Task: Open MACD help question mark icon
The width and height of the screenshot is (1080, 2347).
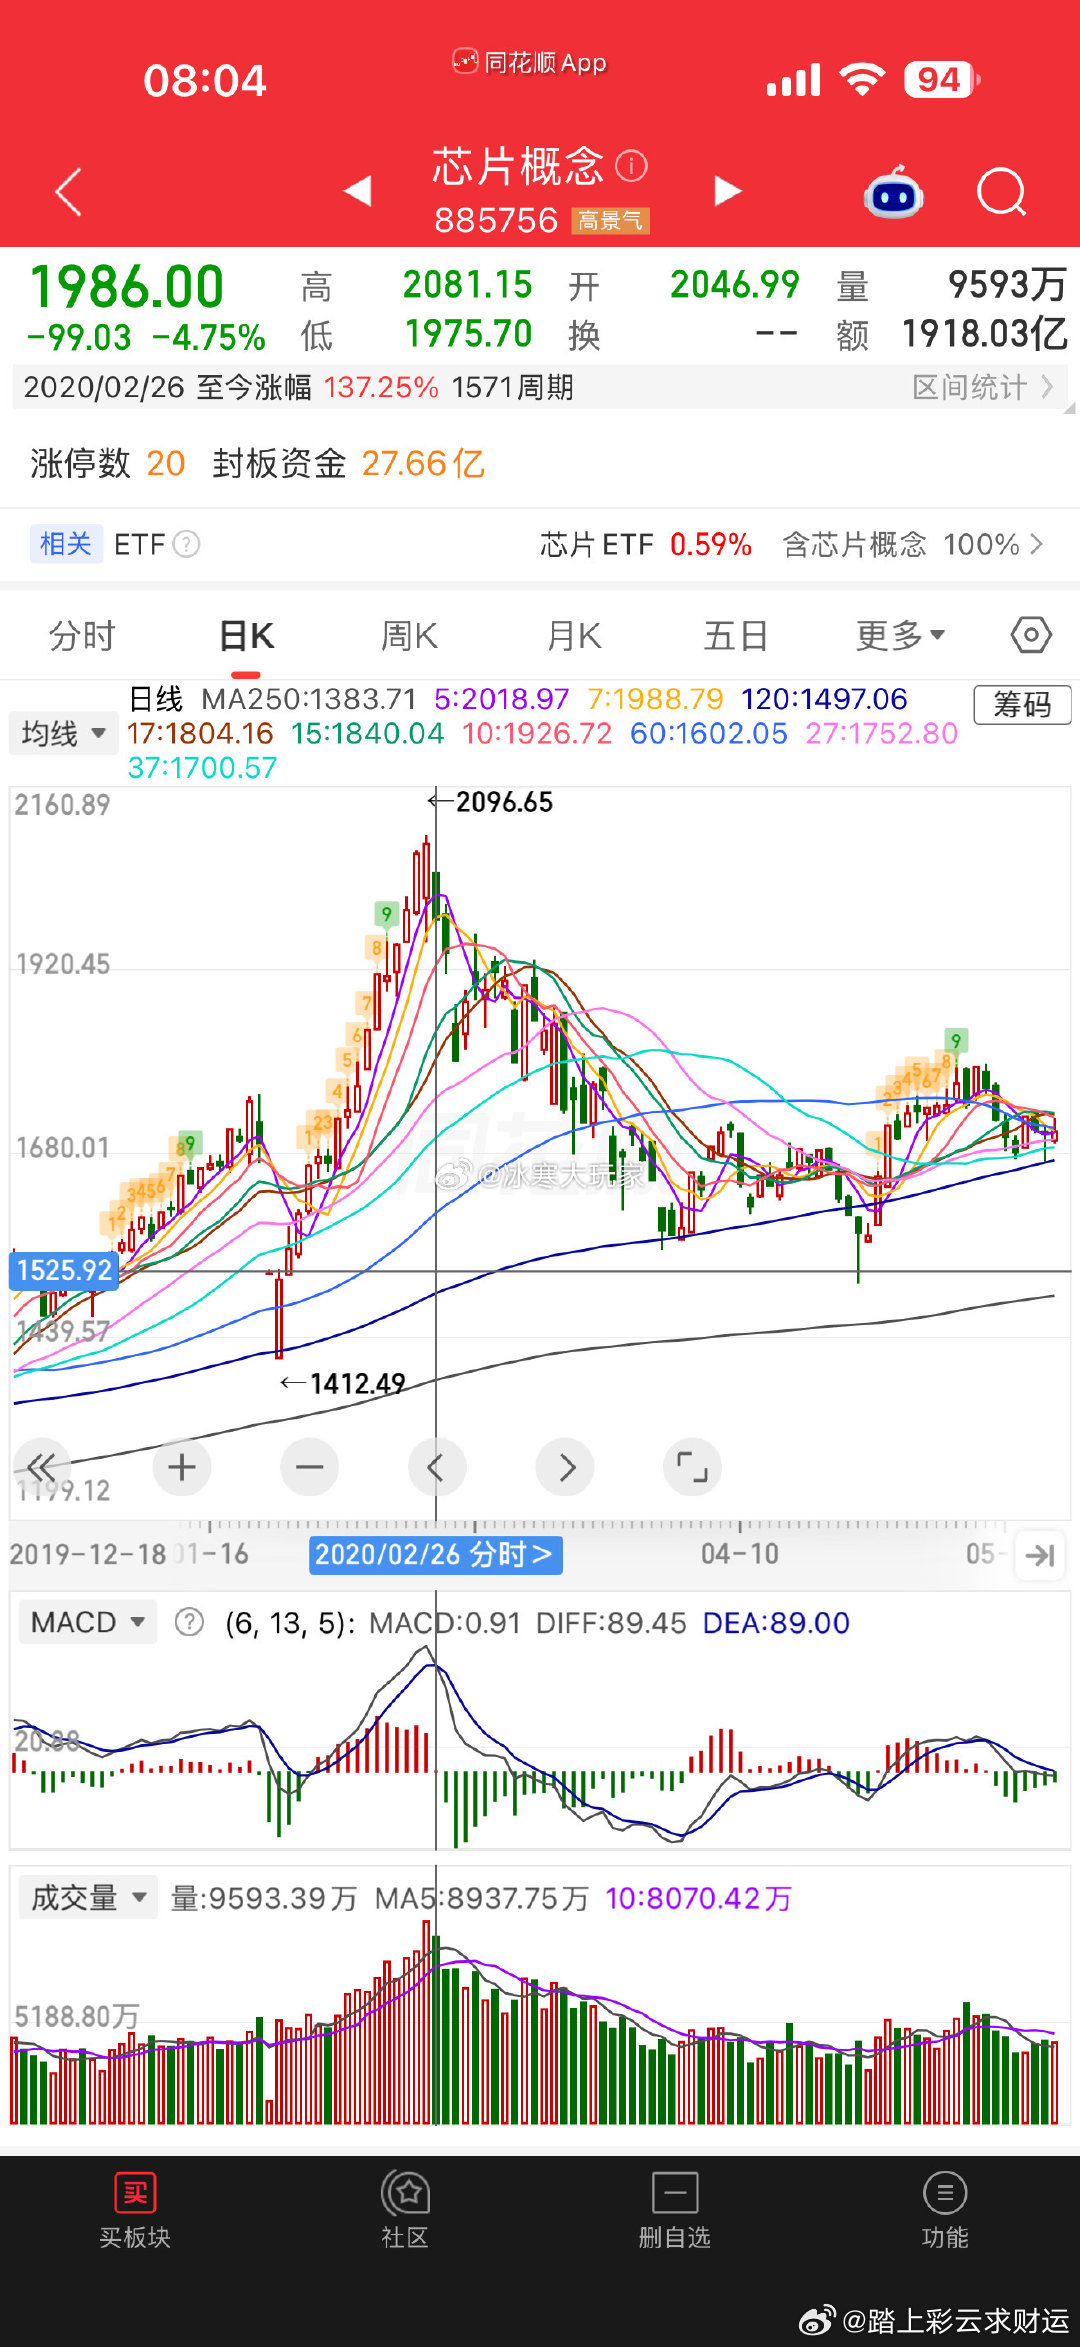Action: pos(189,1622)
